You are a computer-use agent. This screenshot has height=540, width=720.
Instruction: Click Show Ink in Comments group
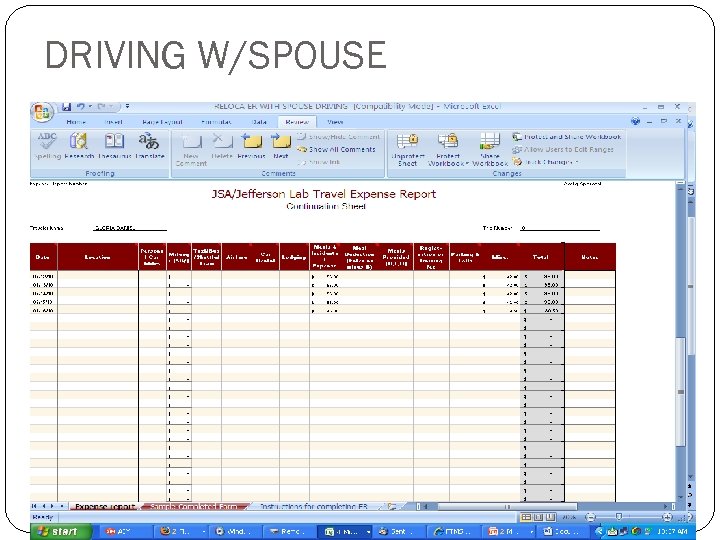(319, 162)
